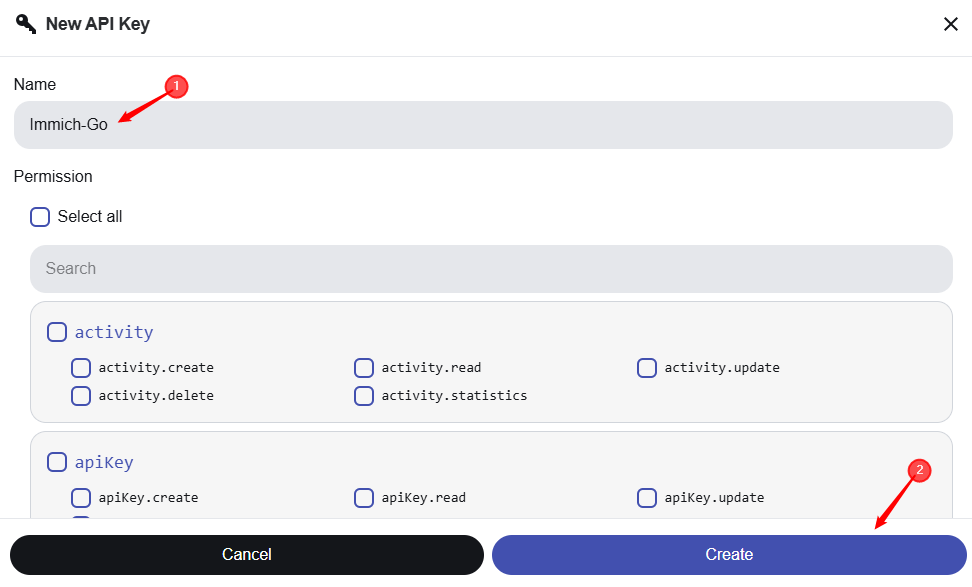Click the apiKey group heading label
The width and height of the screenshot is (972, 587).
[x=104, y=463]
